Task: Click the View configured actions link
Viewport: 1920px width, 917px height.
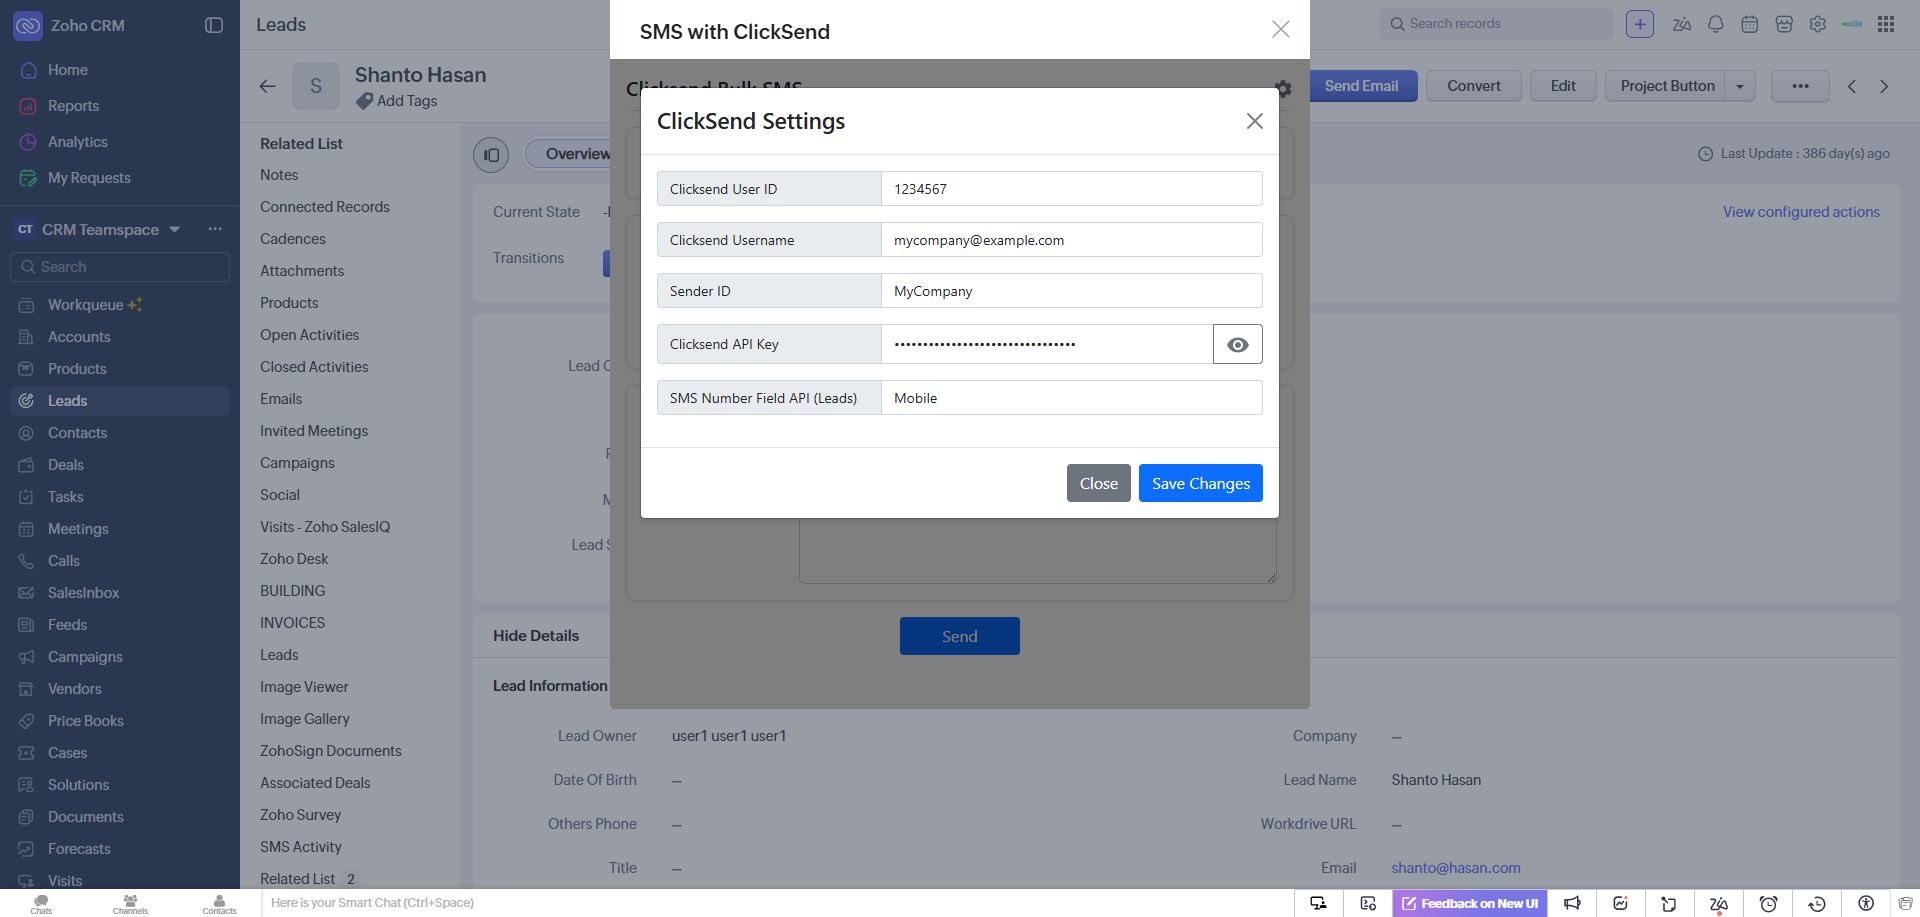Action: click(x=1801, y=212)
